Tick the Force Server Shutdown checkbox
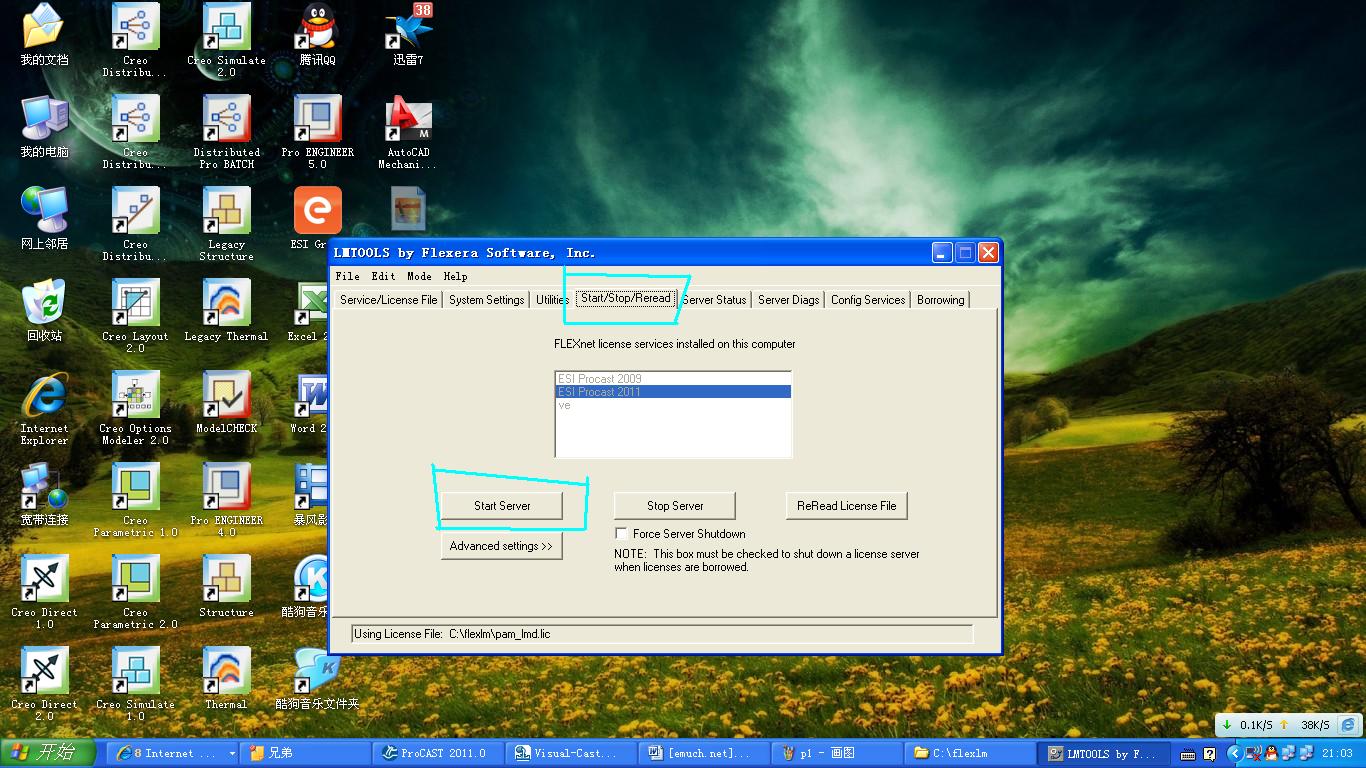Screen dimensions: 1366x768 coord(622,534)
